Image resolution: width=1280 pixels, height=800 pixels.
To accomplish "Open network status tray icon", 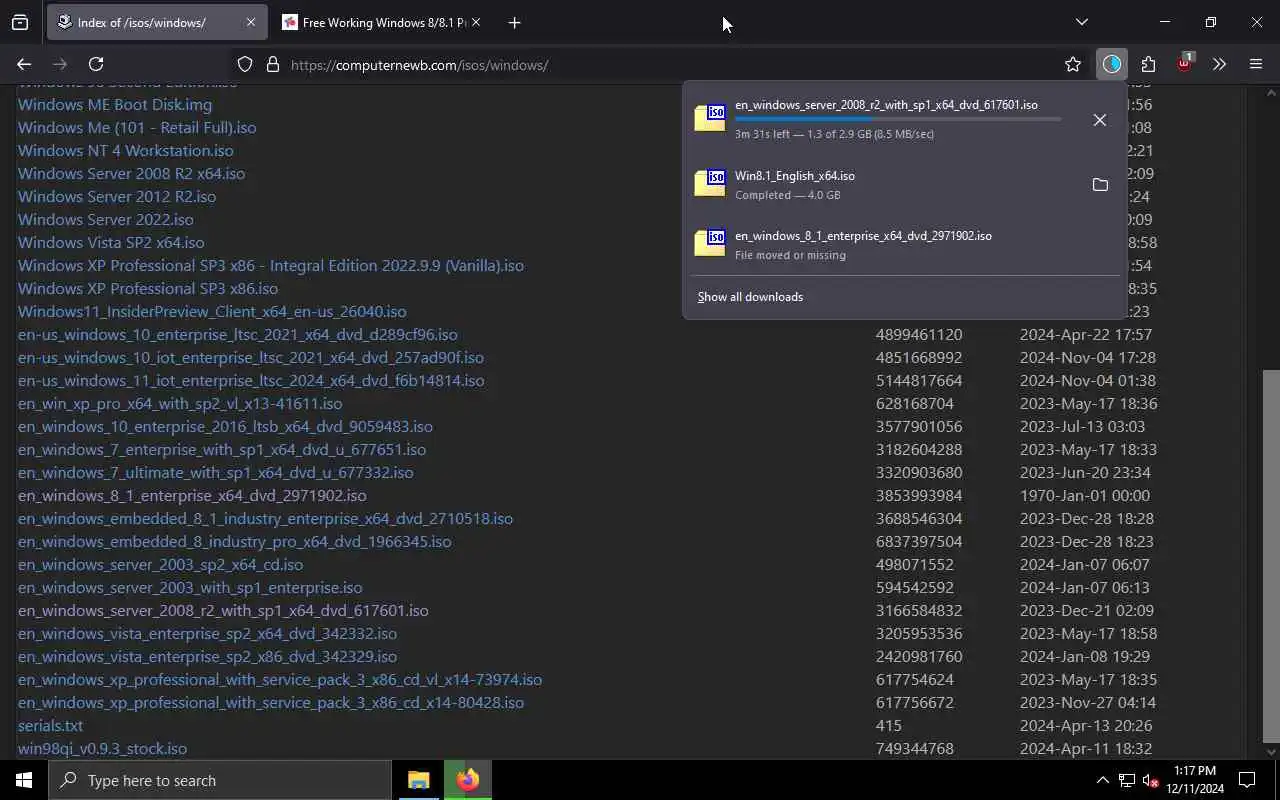I will pyautogui.click(x=1126, y=780).
